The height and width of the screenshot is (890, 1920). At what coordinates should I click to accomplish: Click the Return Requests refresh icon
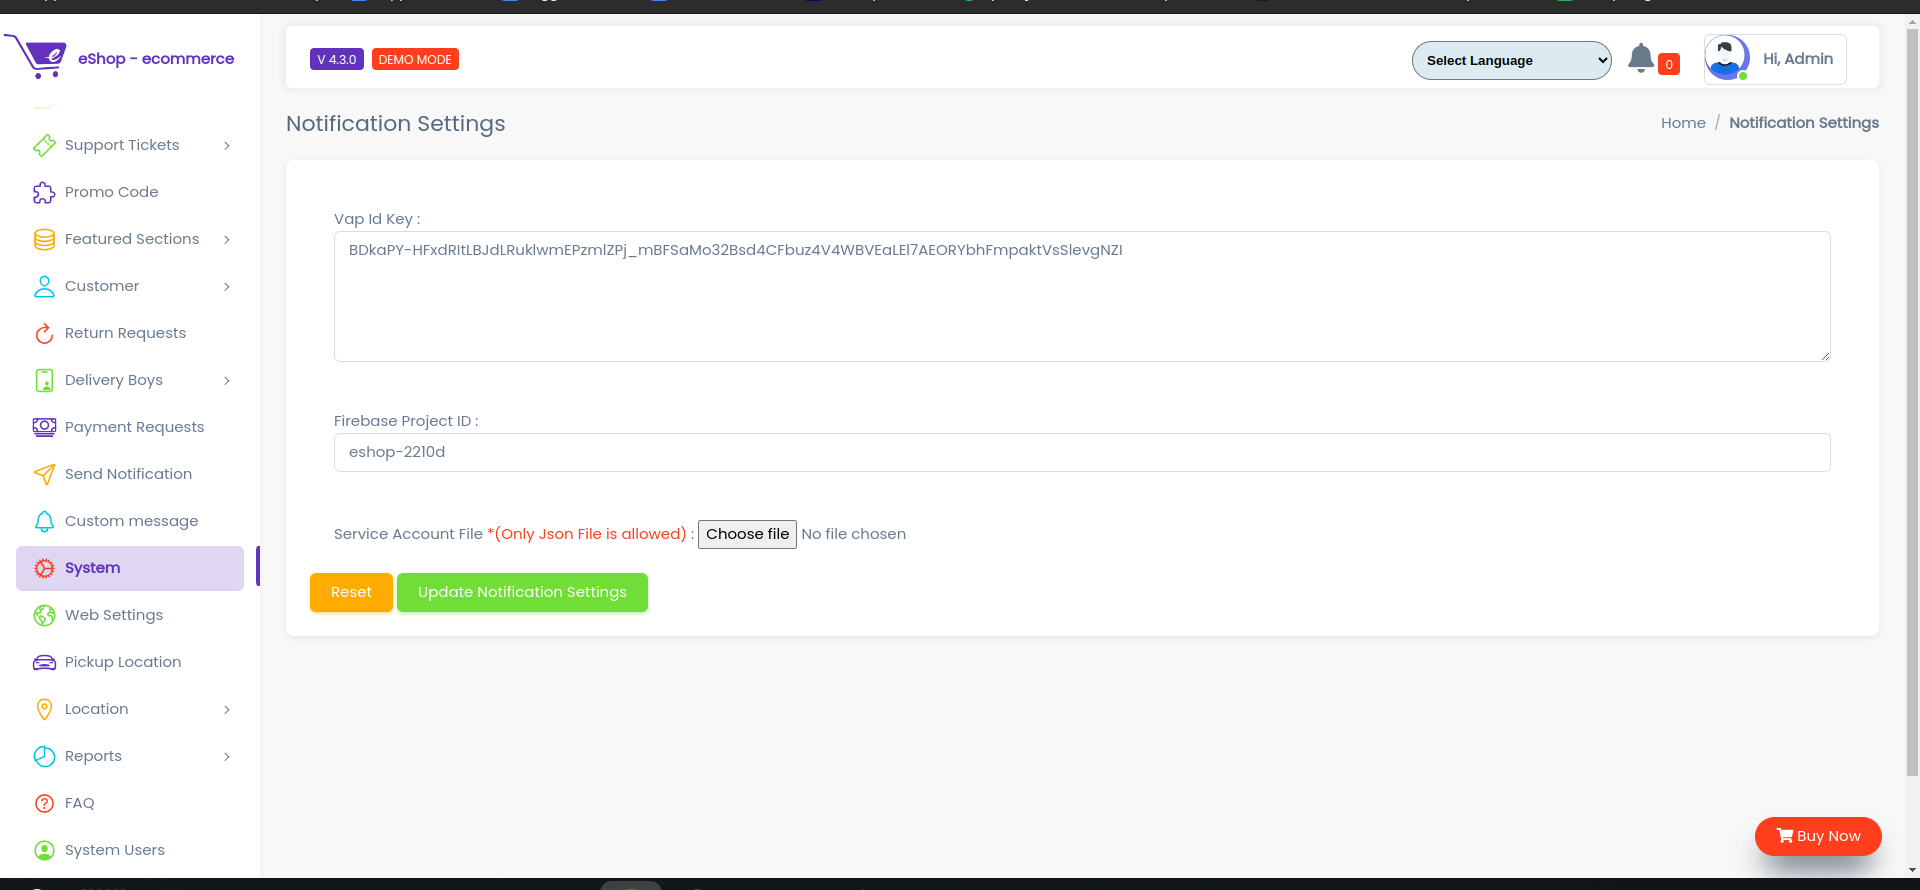44,333
